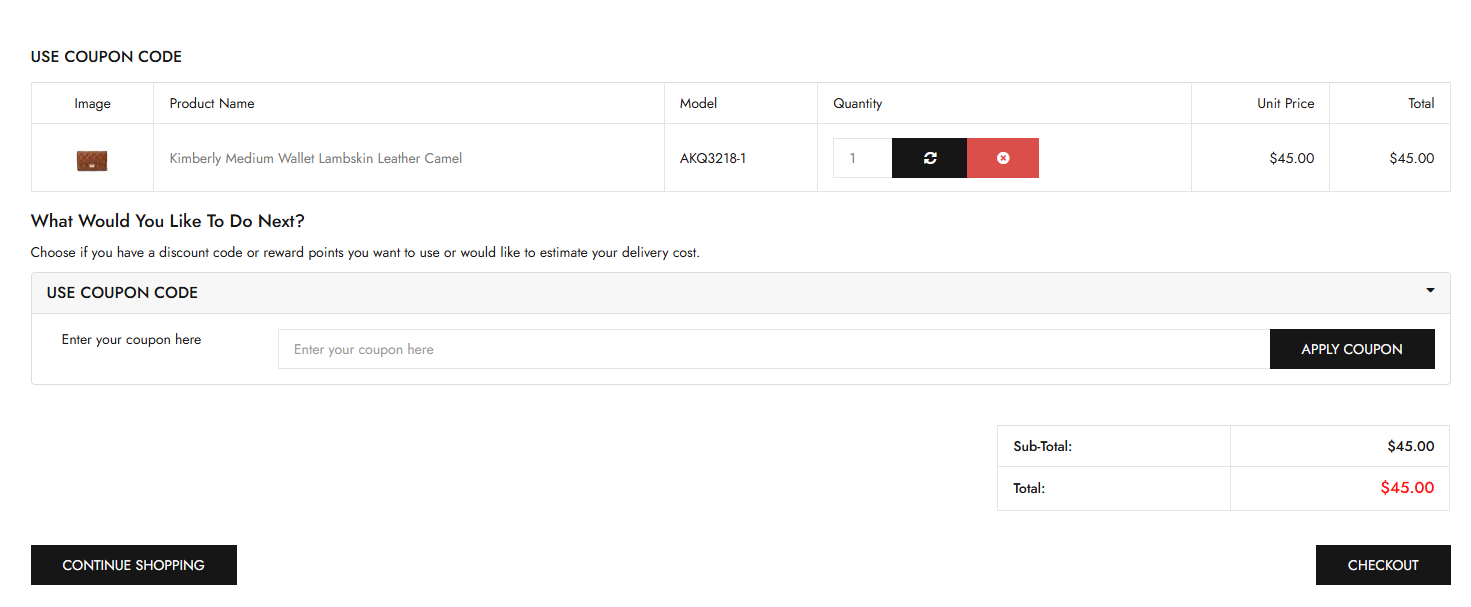The width and height of the screenshot is (1471, 607).
Task: Open Kimberly Medium Wallet product link
Action: (316, 158)
